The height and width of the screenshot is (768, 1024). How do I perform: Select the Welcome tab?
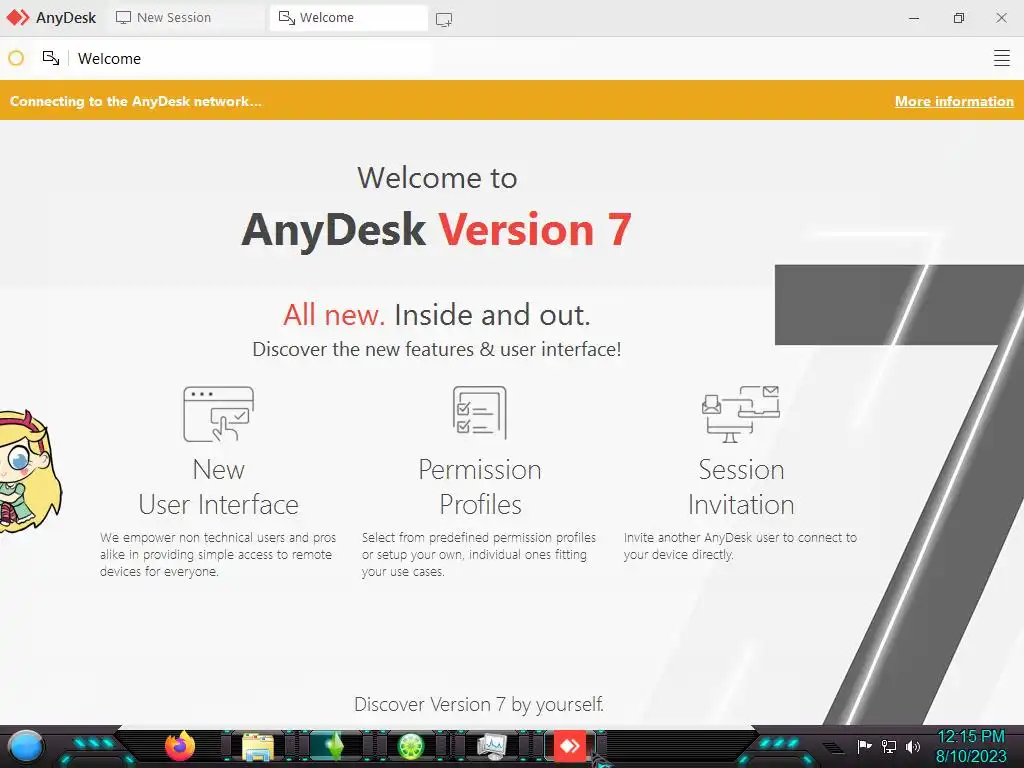348,18
